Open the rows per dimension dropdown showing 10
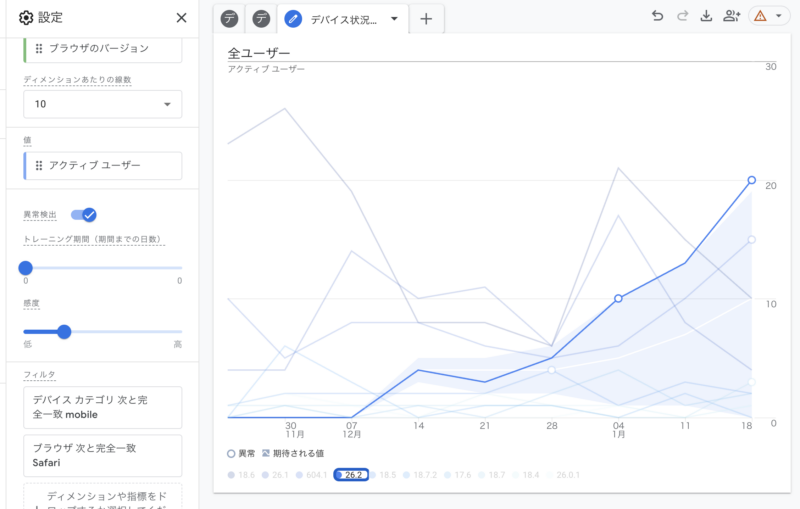Image resolution: width=800 pixels, height=509 pixels. pyautogui.click(x=103, y=104)
